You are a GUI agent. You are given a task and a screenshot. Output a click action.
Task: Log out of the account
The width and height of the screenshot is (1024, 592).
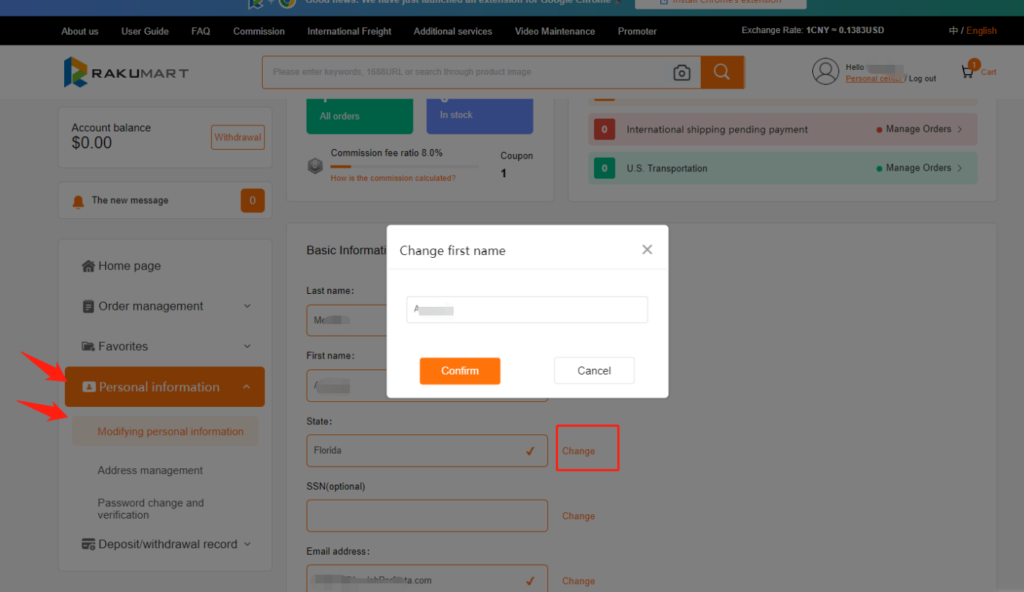[x=922, y=78]
